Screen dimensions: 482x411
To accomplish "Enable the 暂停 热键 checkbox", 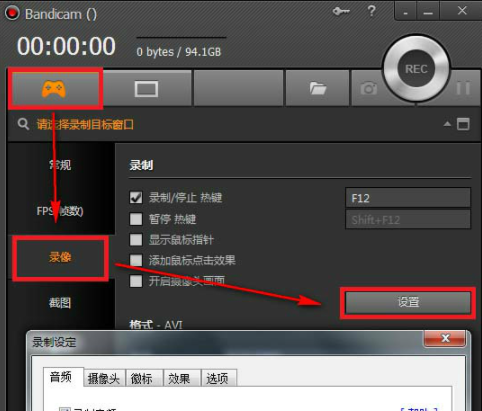I will [x=136, y=219].
